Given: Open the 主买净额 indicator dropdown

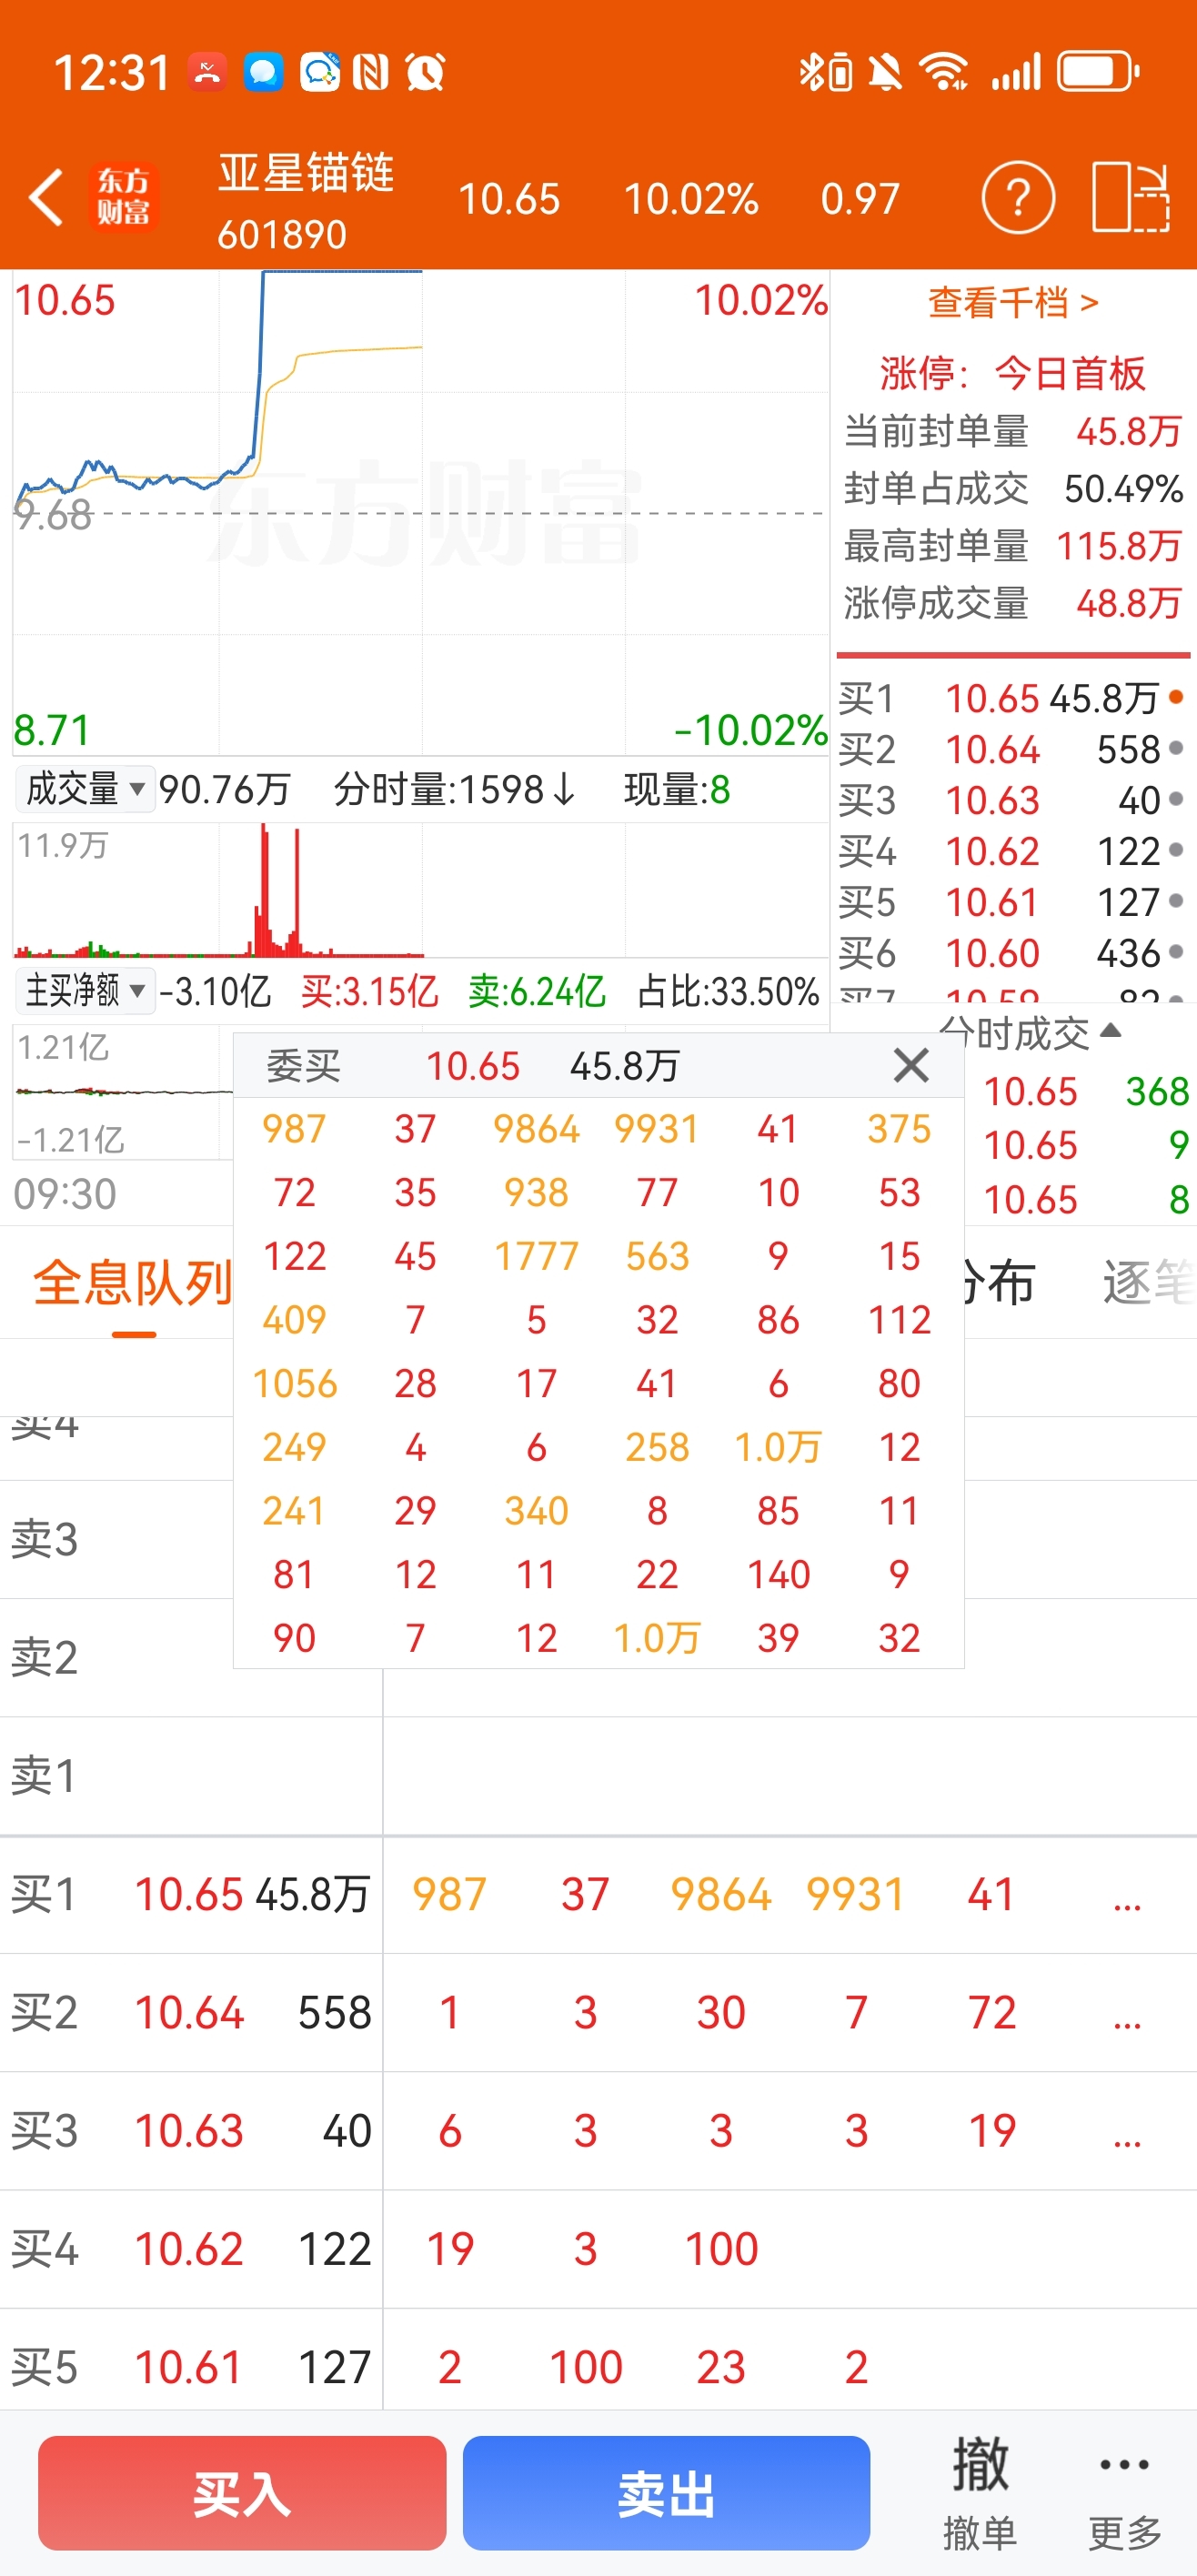Looking at the screenshot, I should tap(85, 991).
